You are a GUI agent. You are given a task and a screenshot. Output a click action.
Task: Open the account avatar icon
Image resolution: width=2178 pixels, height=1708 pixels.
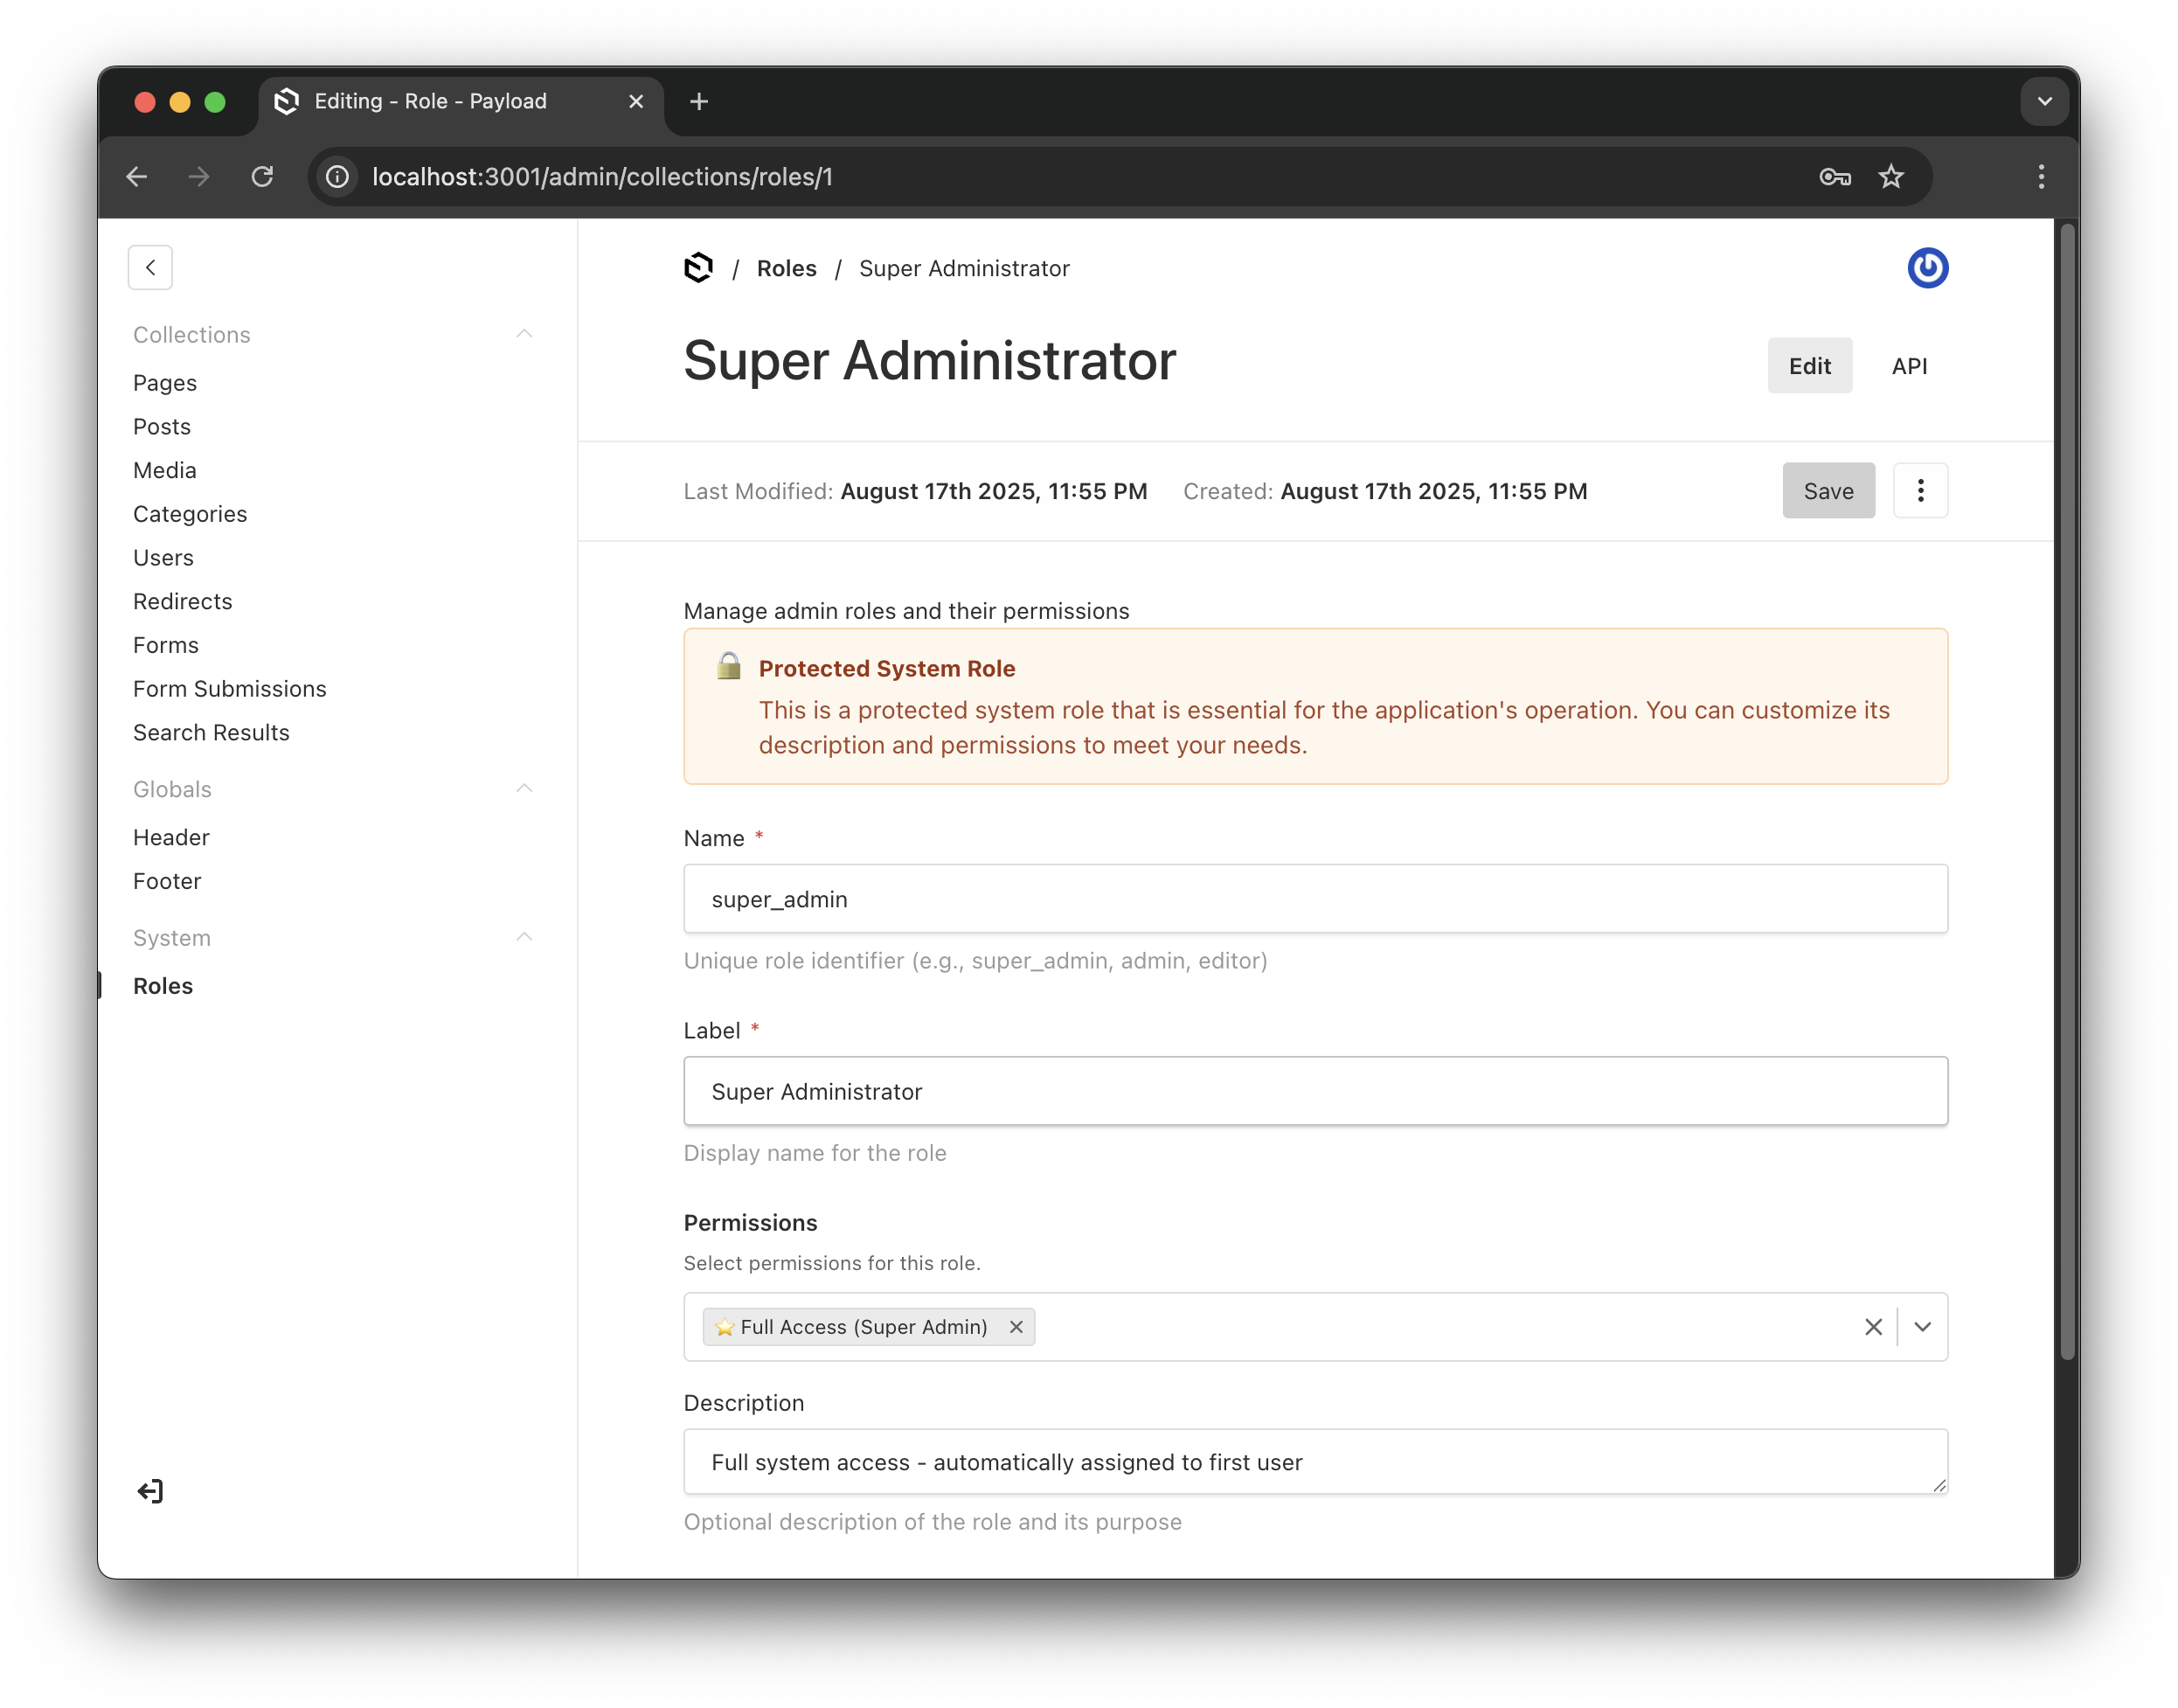[1926, 268]
